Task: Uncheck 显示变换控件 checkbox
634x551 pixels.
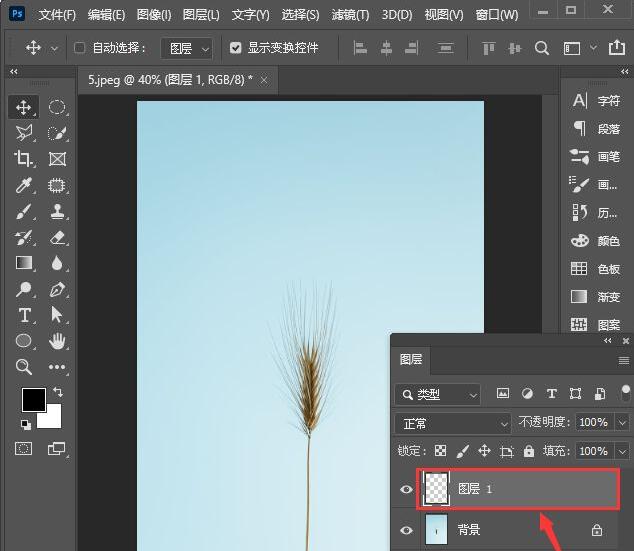Action: tap(235, 48)
